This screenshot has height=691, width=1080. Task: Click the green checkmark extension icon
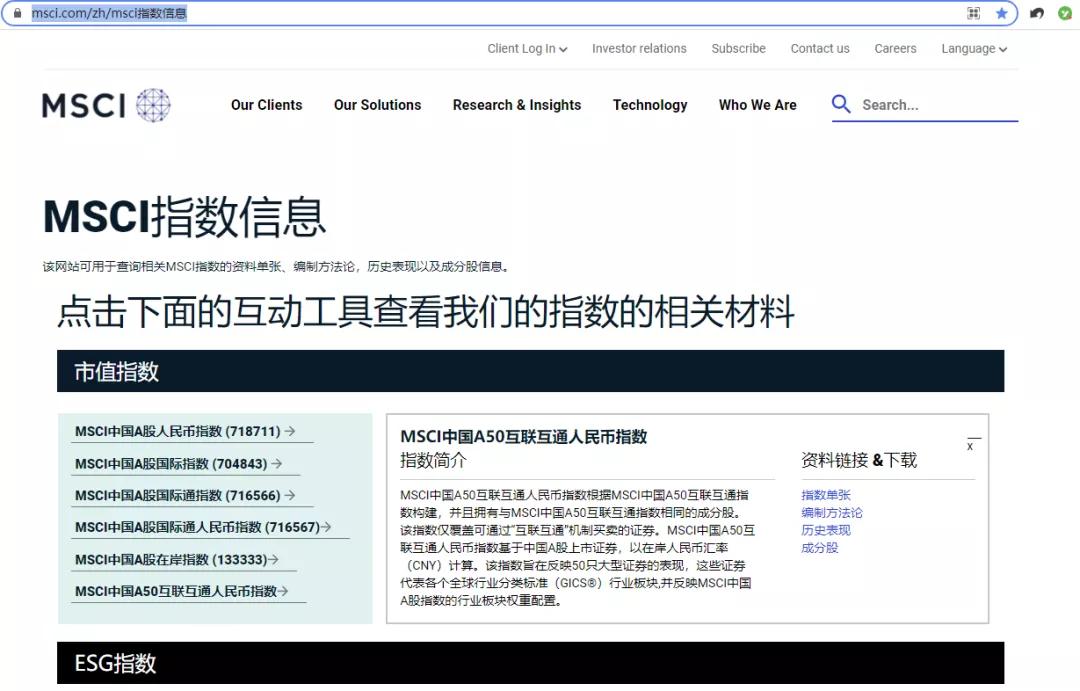pyautogui.click(x=1063, y=13)
